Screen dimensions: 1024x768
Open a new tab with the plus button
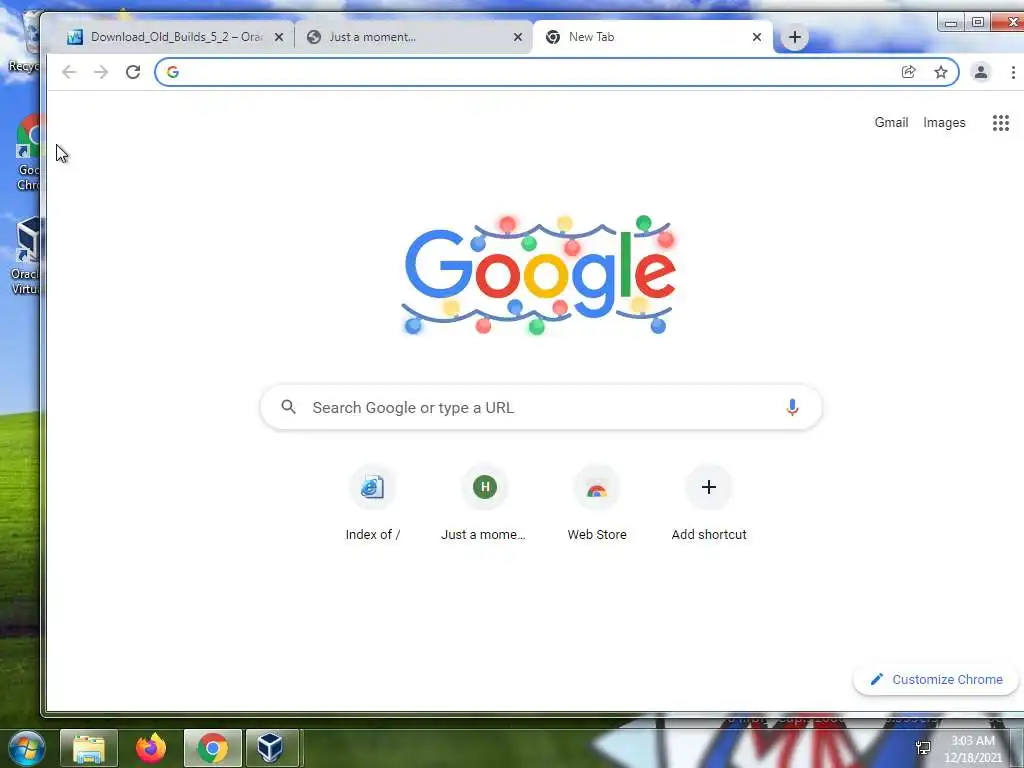(x=795, y=37)
